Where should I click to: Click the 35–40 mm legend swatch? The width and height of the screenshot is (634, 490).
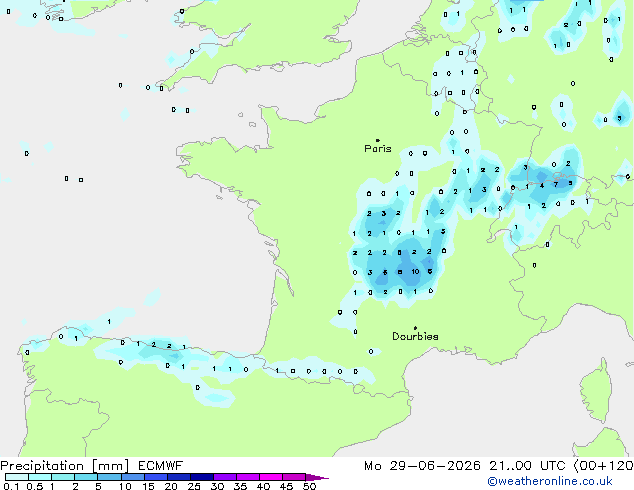(248, 477)
